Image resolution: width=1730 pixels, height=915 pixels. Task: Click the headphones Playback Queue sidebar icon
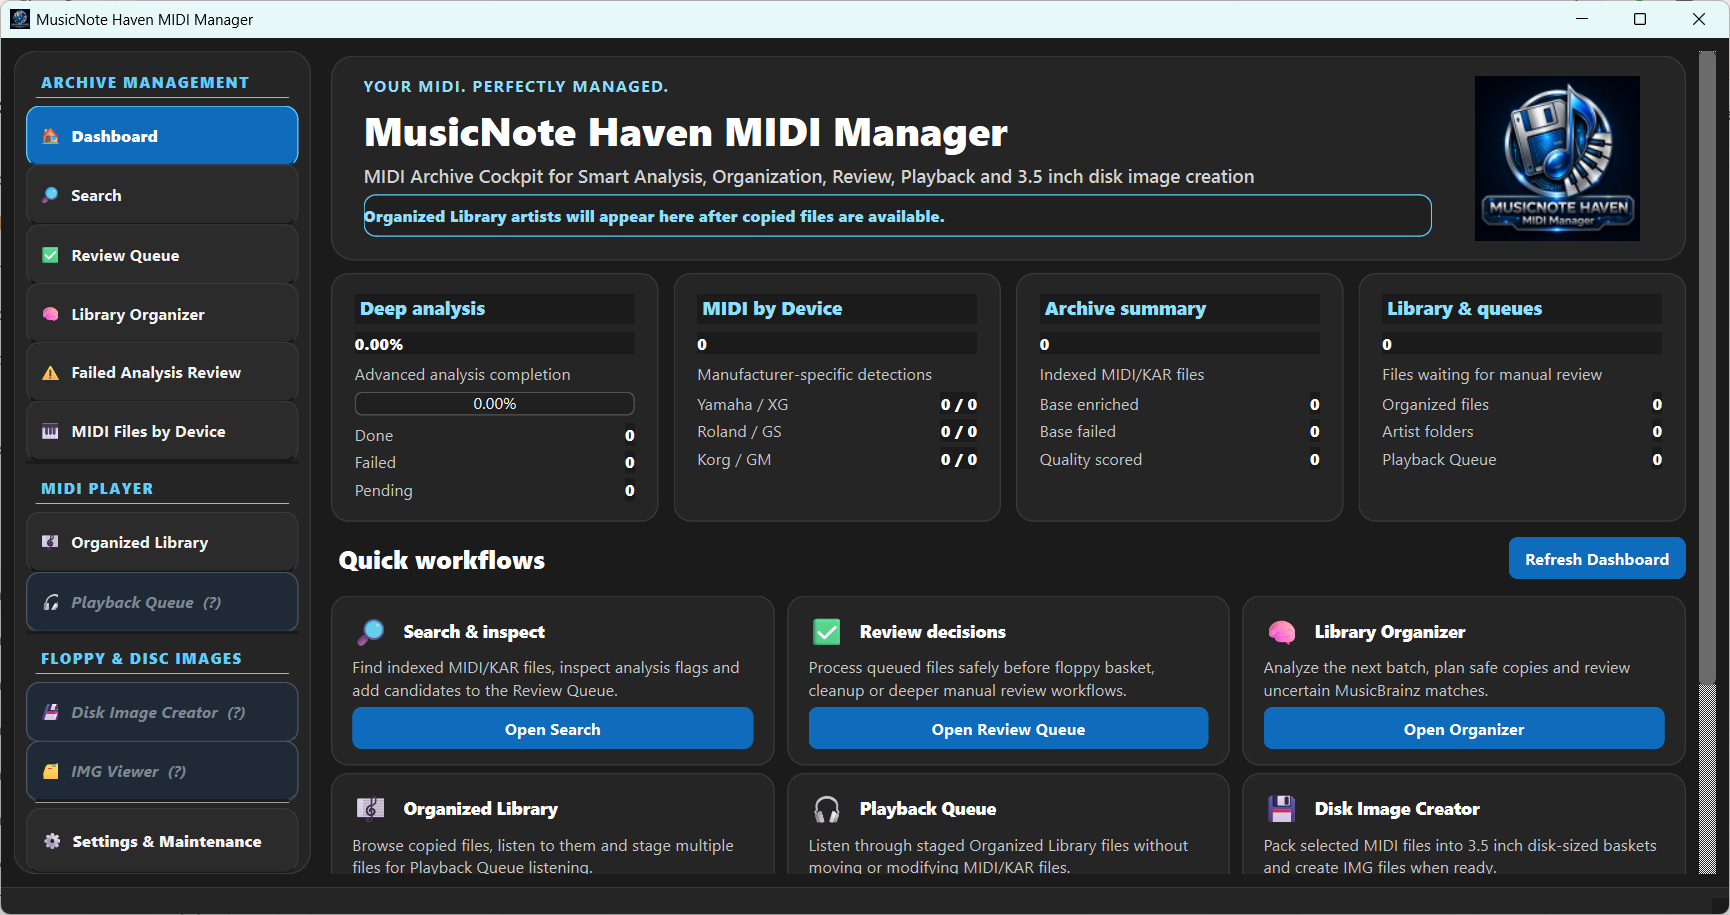coord(50,602)
